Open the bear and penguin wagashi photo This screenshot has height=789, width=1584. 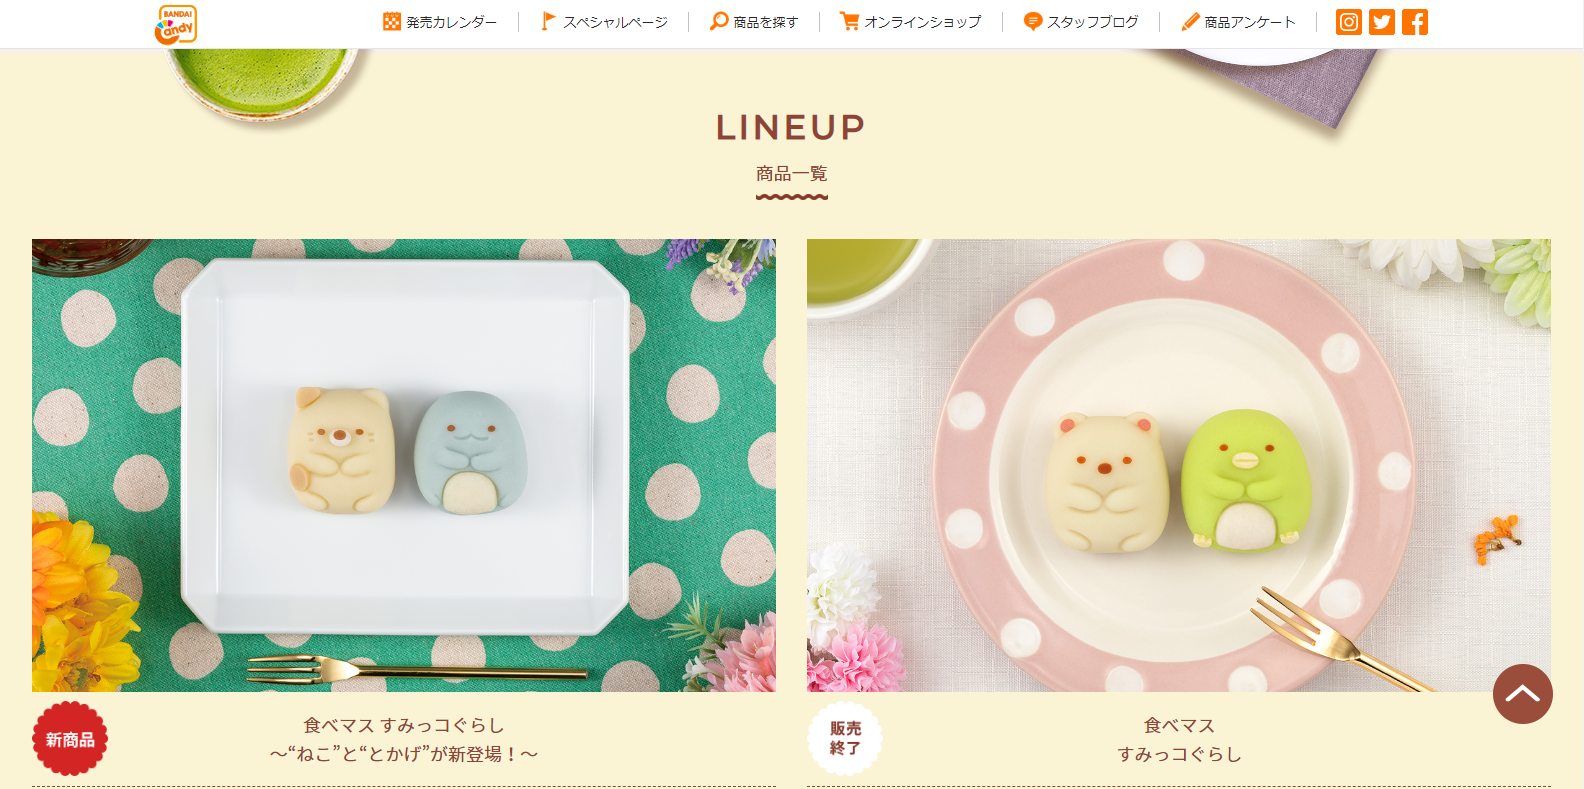tap(1179, 465)
